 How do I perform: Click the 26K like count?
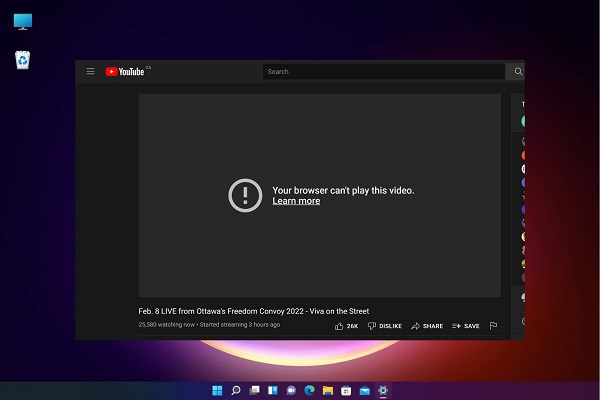tap(352, 326)
